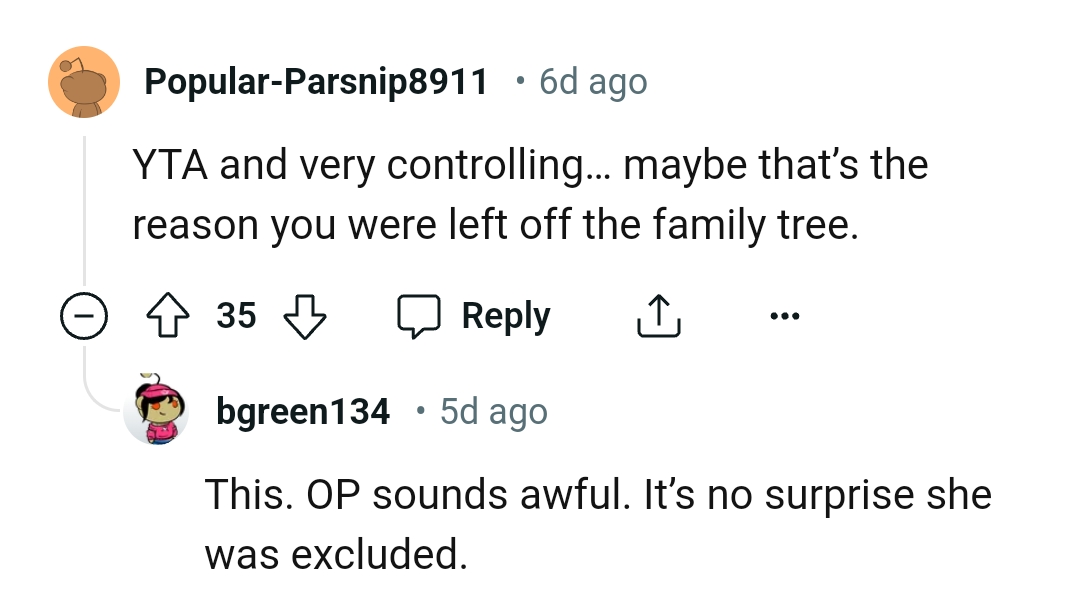The image size is (1079, 609).
Task: Click the Reply speech bubble icon
Action: [421, 315]
